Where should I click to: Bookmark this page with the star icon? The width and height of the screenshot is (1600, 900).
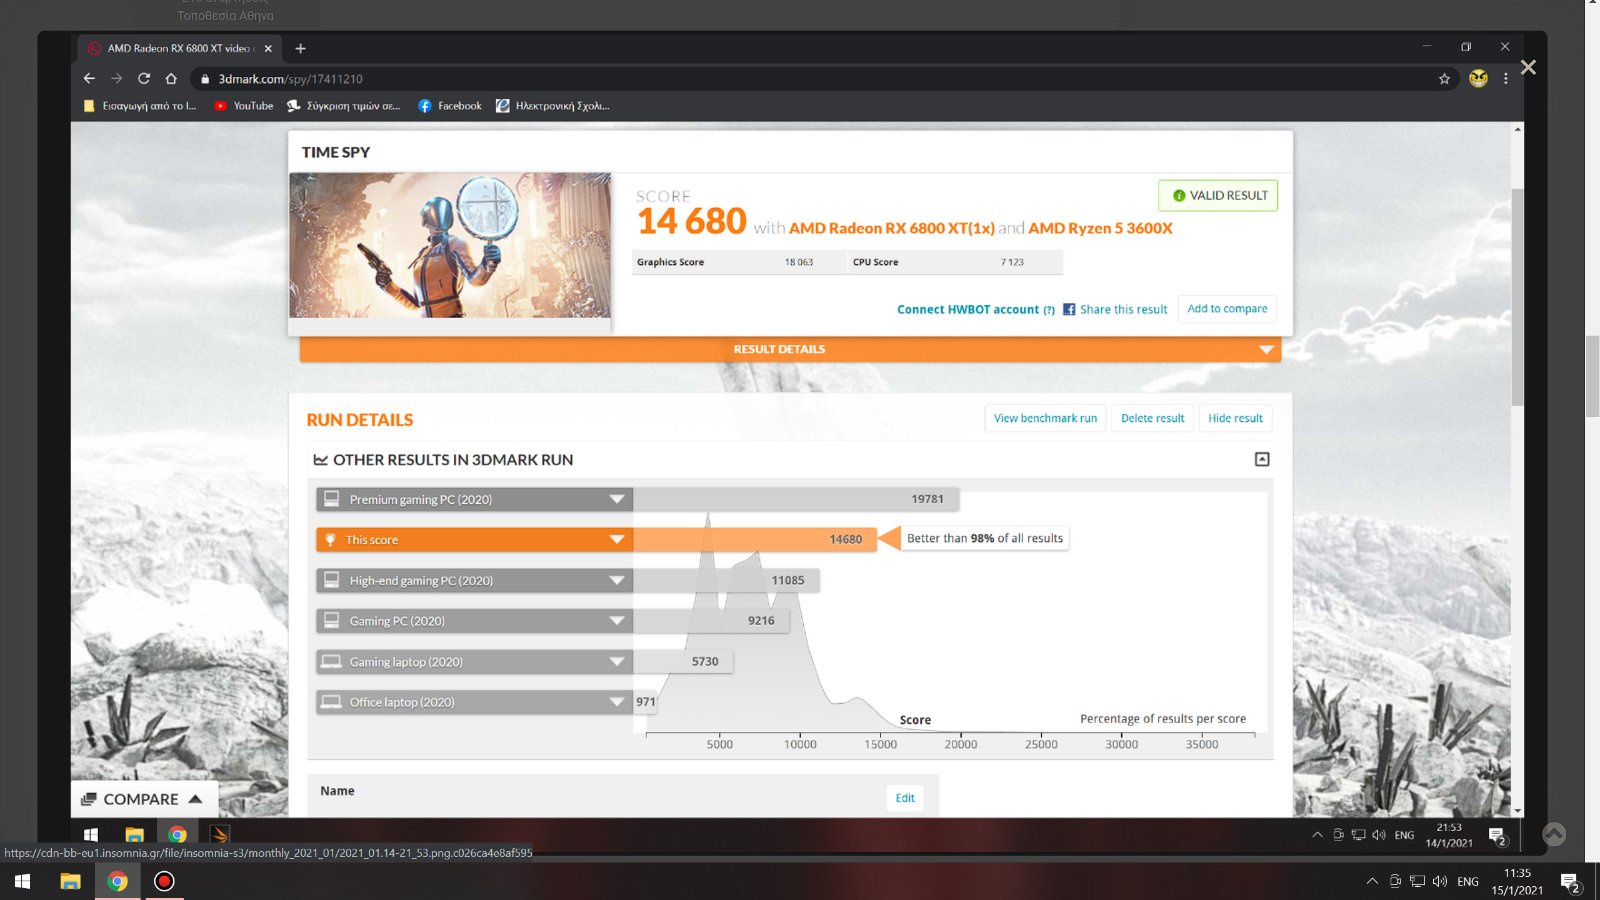coord(1444,79)
